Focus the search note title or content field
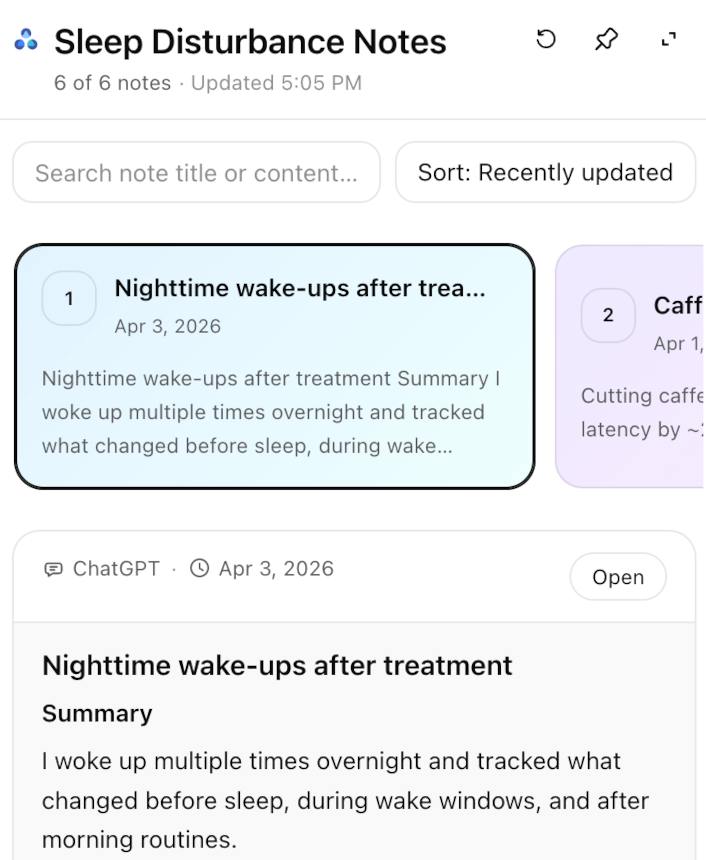This screenshot has width=706, height=860. click(x=196, y=173)
